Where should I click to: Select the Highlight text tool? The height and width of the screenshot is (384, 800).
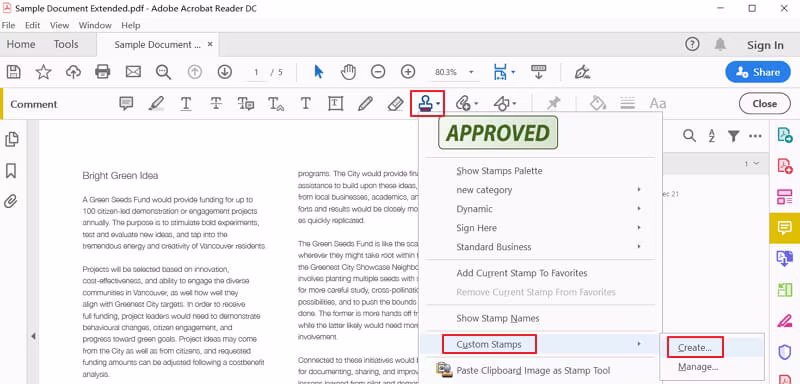click(x=156, y=104)
